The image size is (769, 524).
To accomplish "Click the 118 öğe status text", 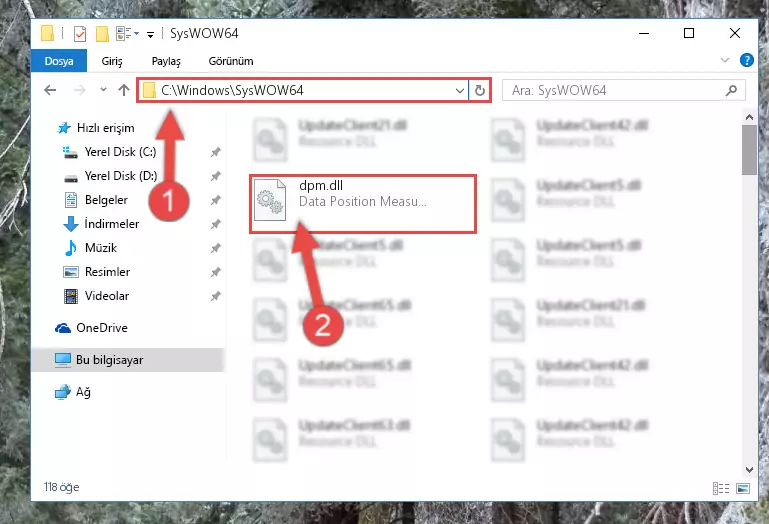I will (61, 487).
